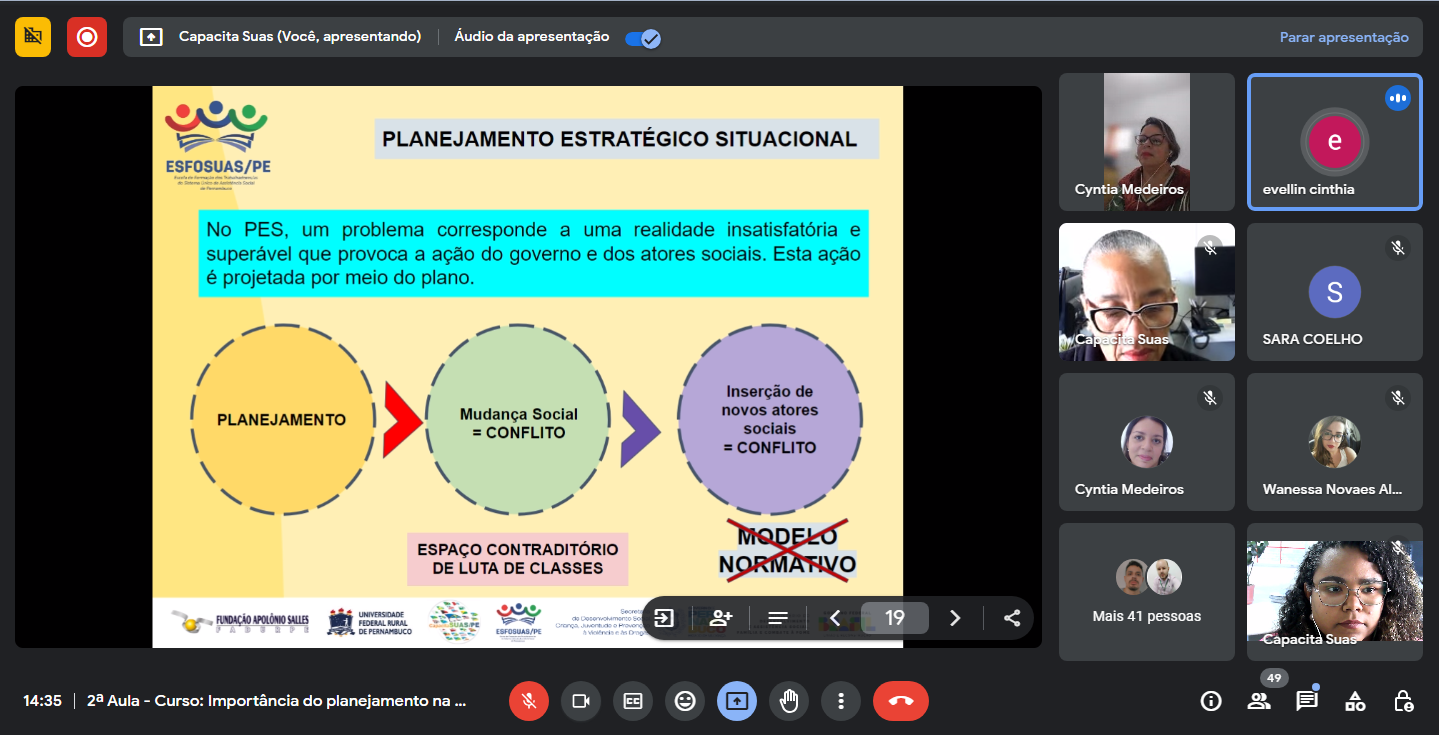Open the more options three-dot menu
Viewport: 1439px width, 735px height.
pos(841,701)
